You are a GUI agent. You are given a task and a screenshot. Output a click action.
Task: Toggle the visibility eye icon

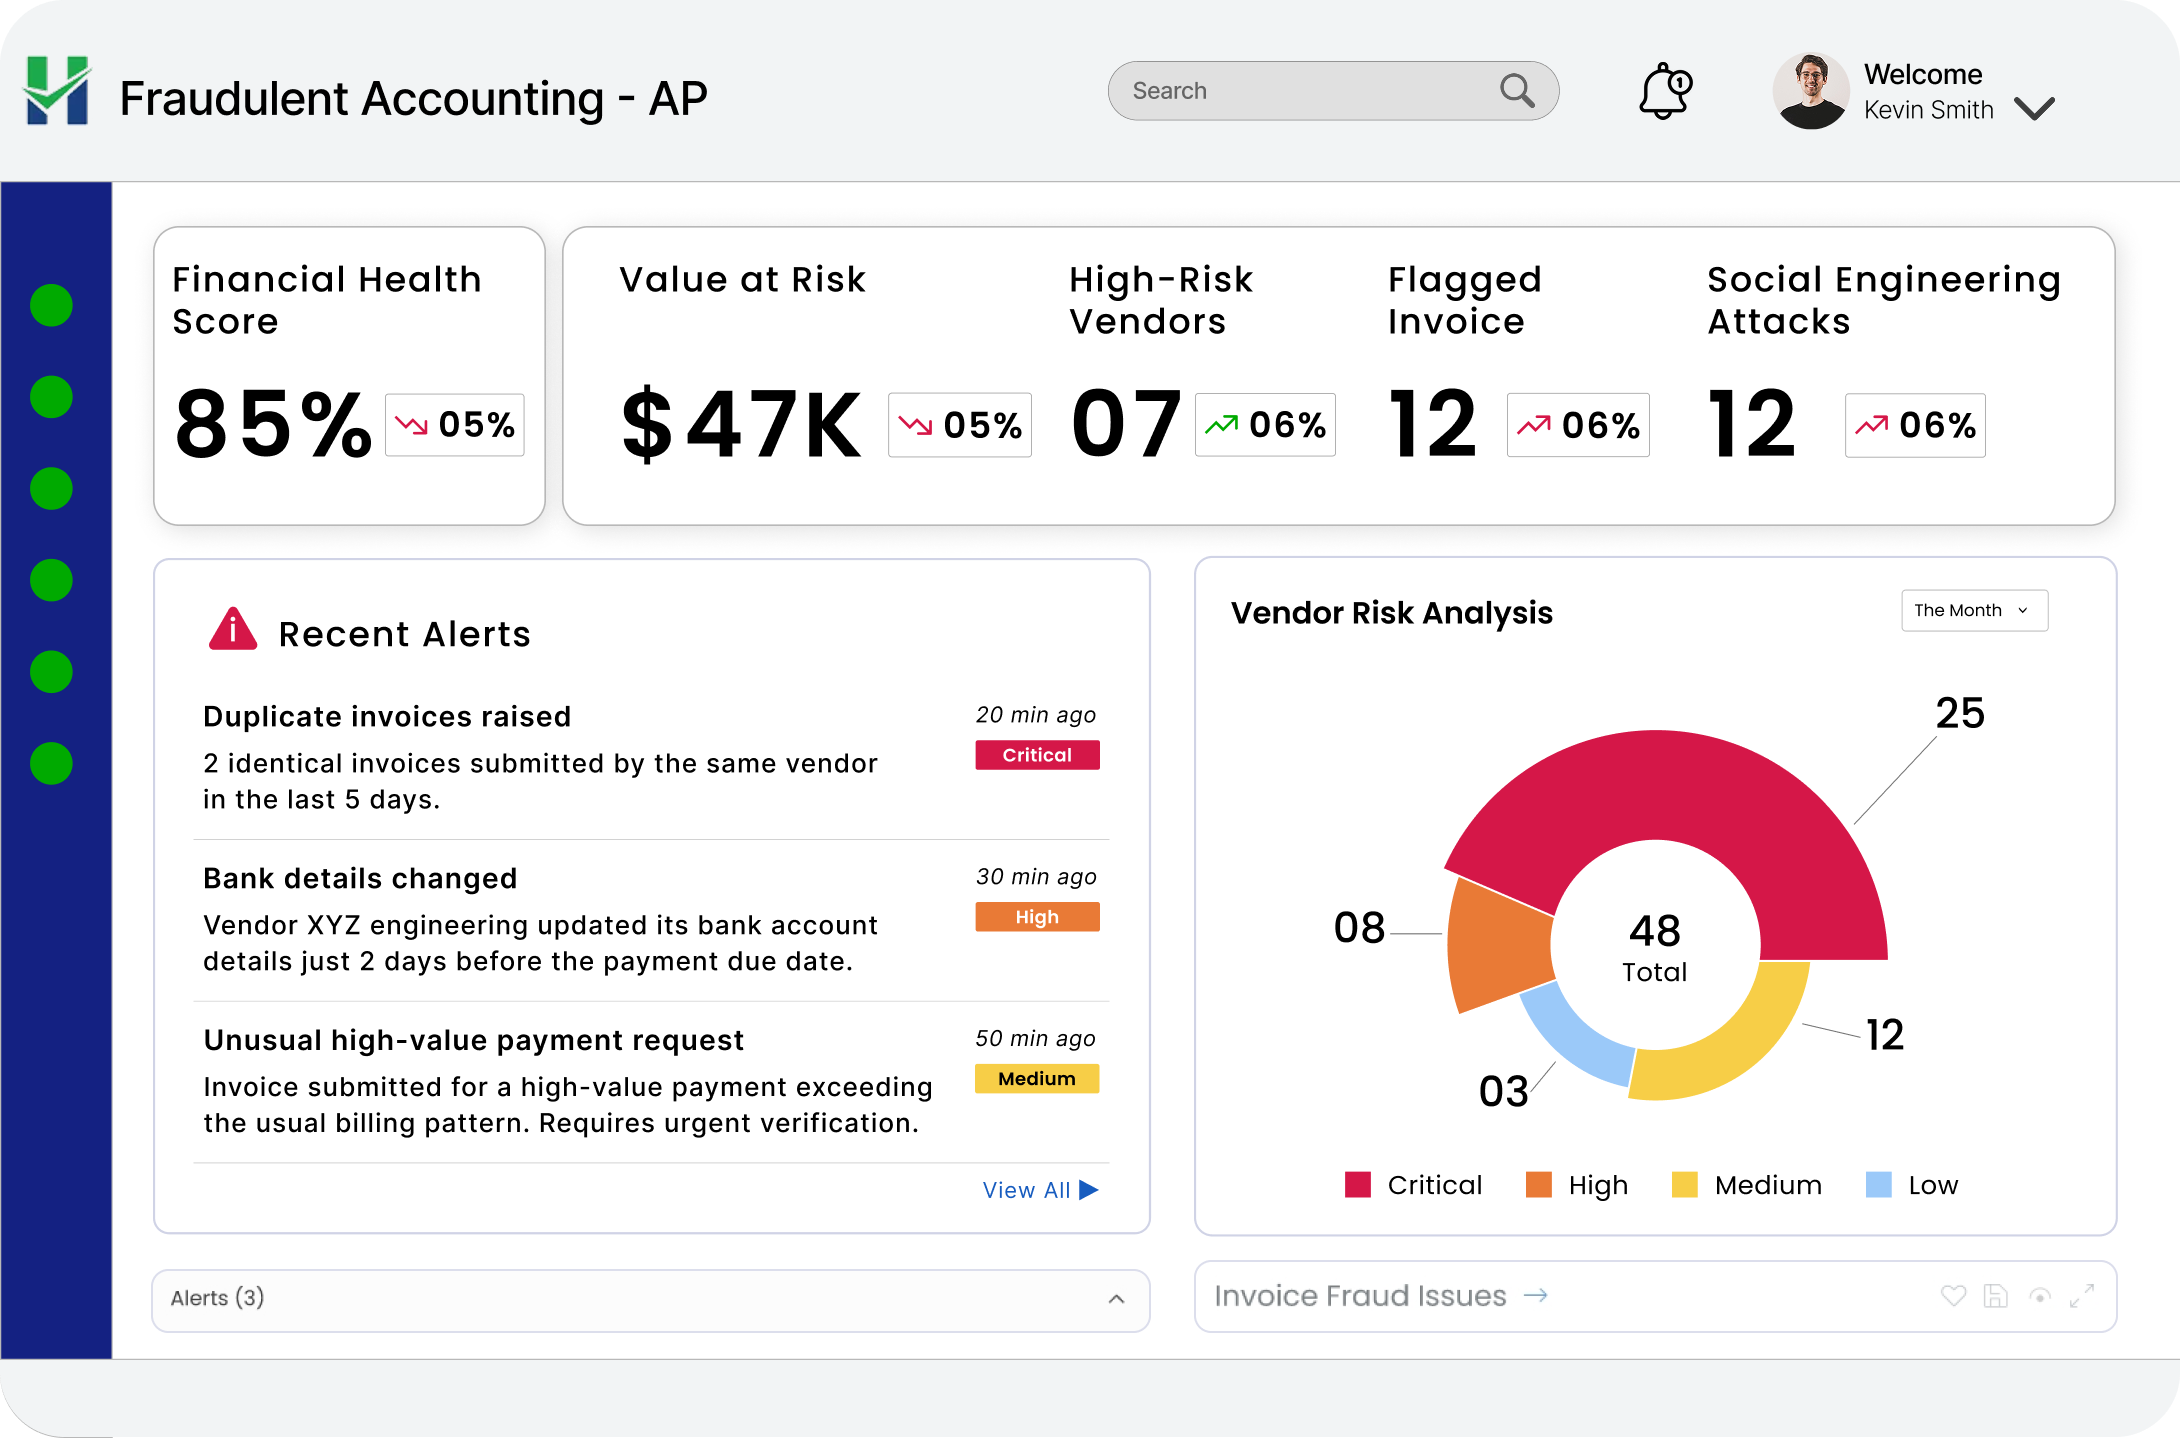(2040, 1296)
